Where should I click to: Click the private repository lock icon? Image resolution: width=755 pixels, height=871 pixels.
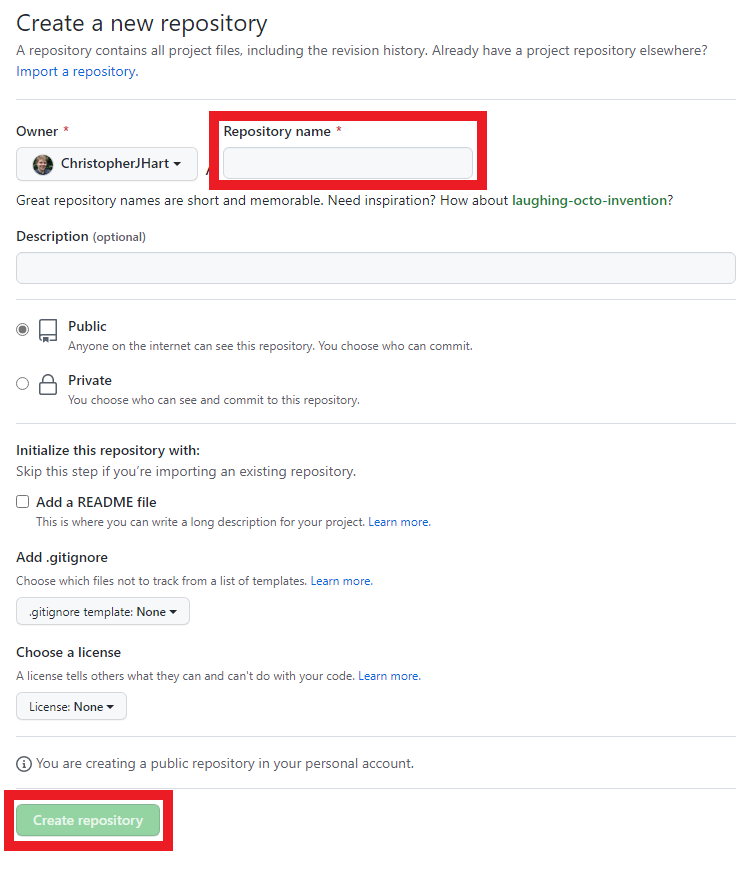pyautogui.click(x=48, y=385)
